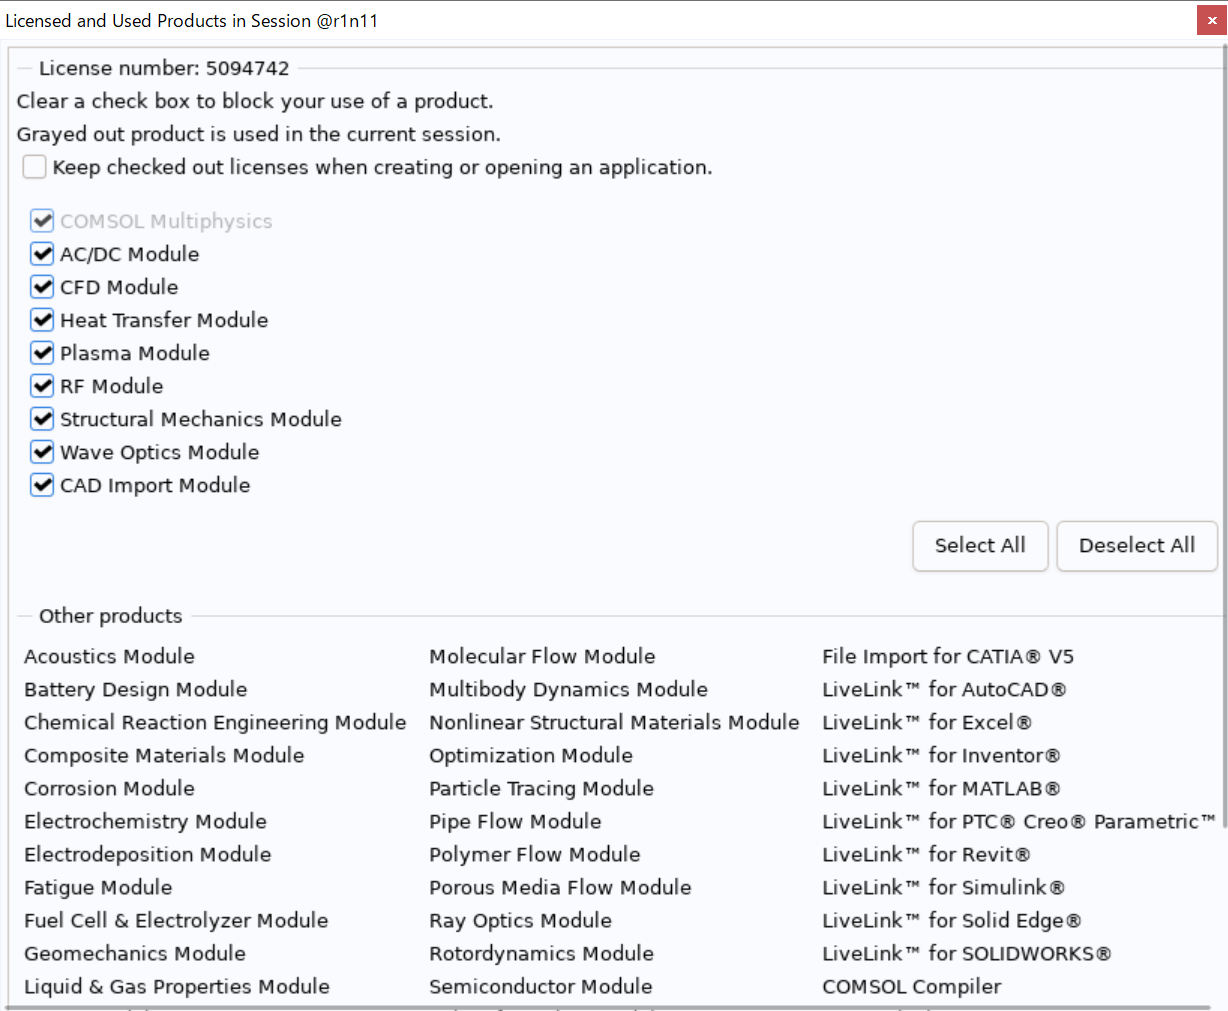The height and width of the screenshot is (1011, 1228).
Task: Click the COMSOL Compiler entry
Action: click(911, 986)
